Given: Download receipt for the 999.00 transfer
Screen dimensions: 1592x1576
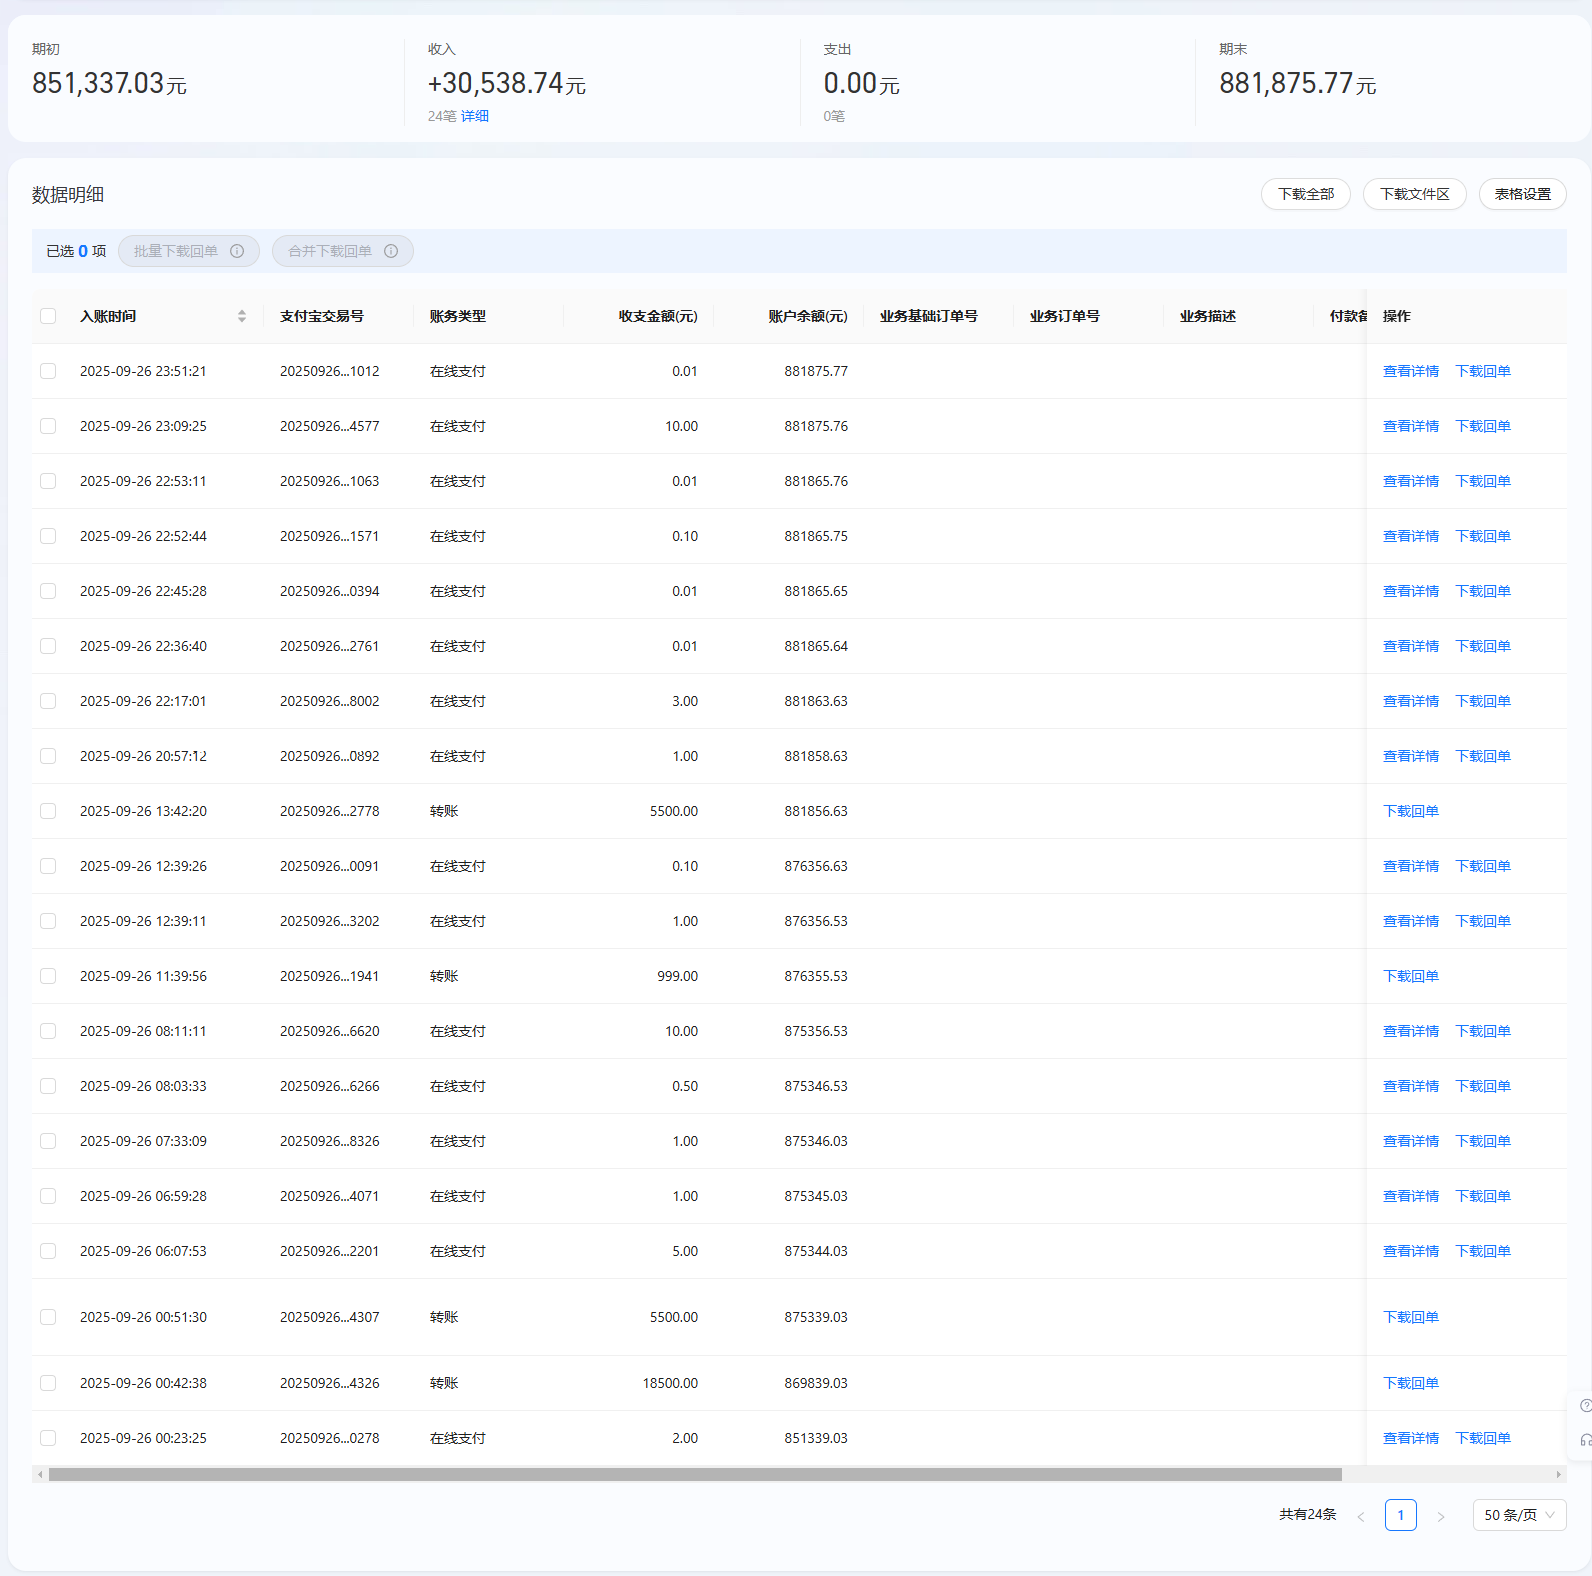Looking at the screenshot, I should pos(1410,976).
